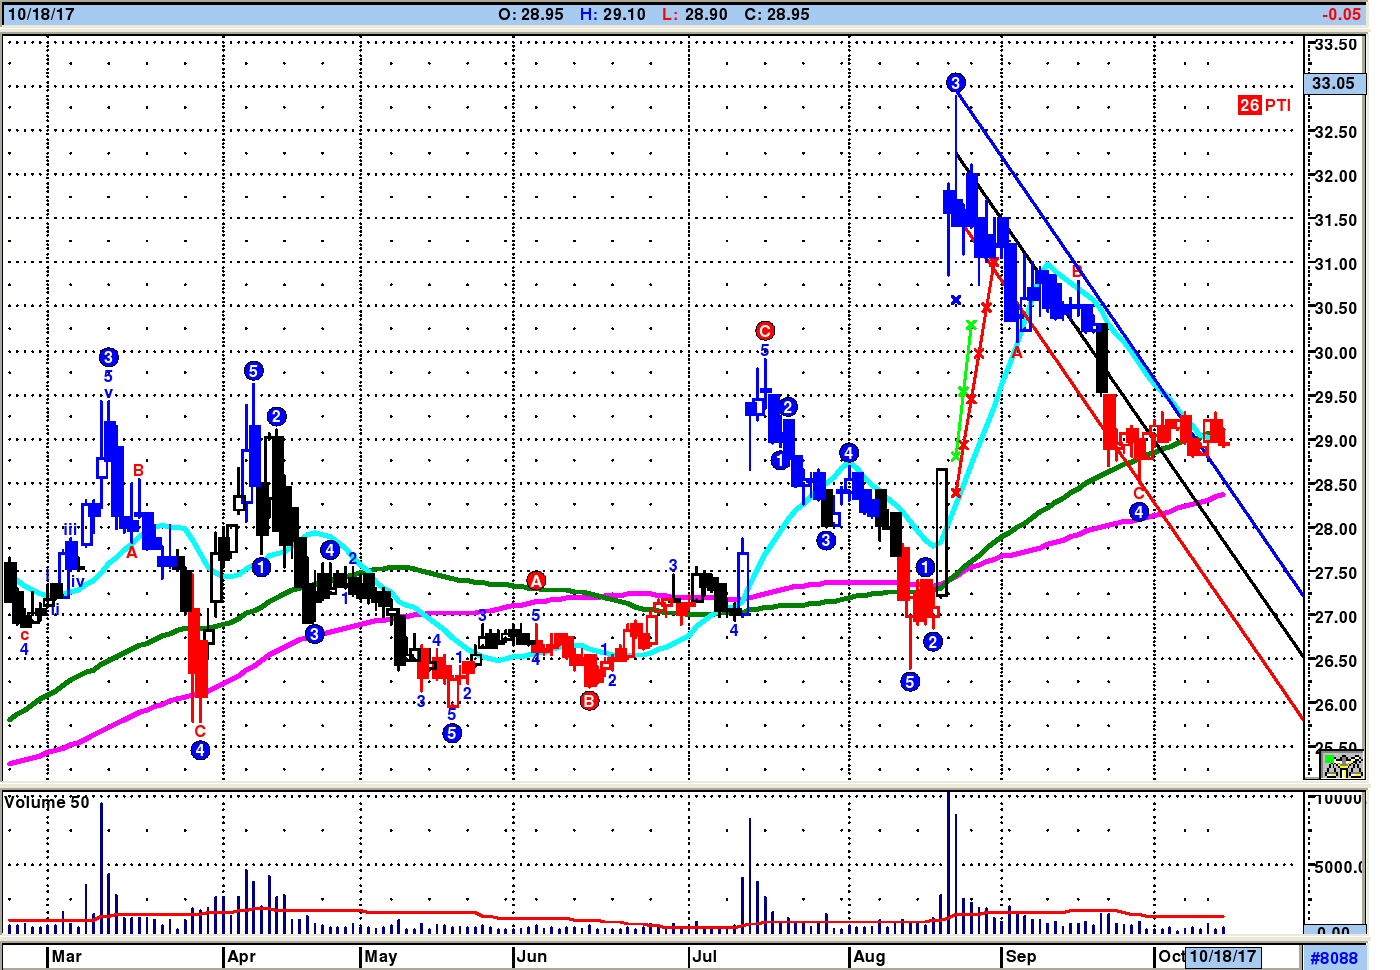The image size is (1400, 970).
Task: Click the red circled A wave label near June
Action: (x=536, y=581)
